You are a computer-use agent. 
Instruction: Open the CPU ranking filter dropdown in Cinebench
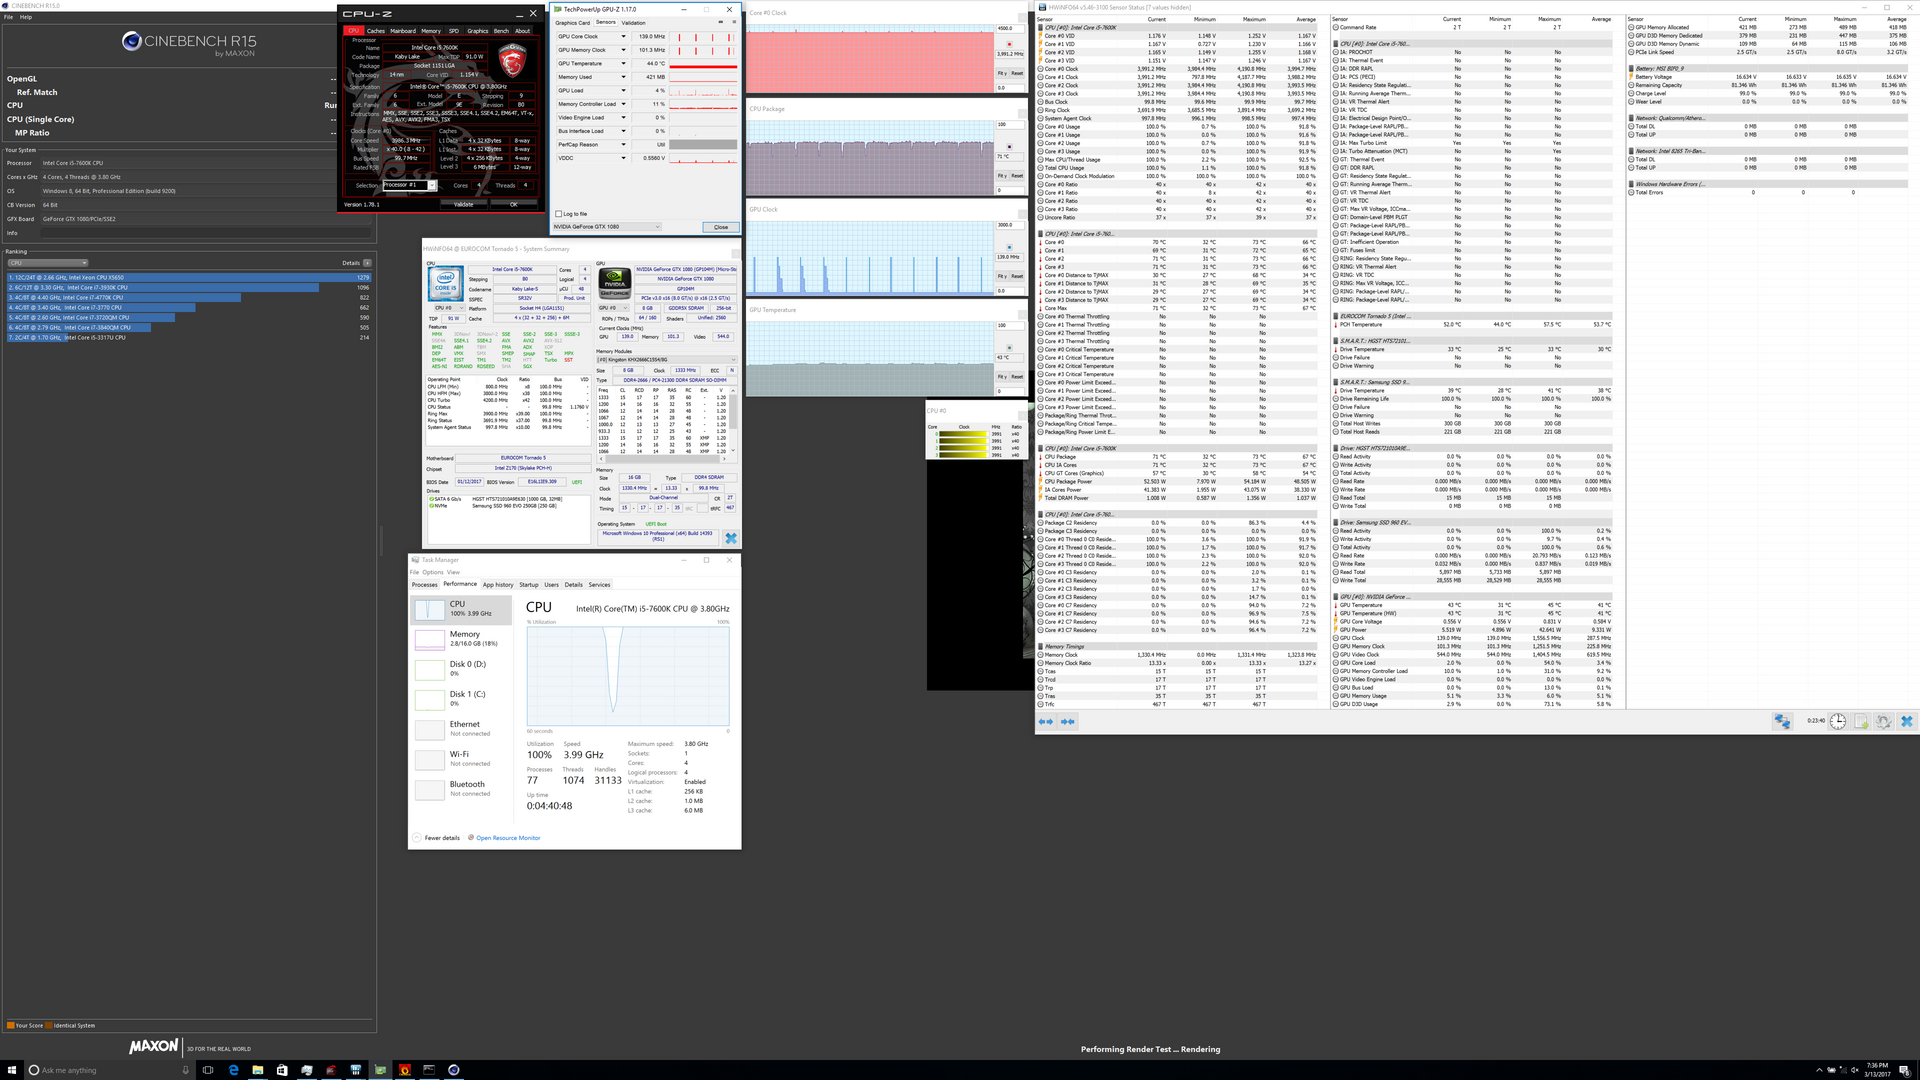(x=48, y=263)
